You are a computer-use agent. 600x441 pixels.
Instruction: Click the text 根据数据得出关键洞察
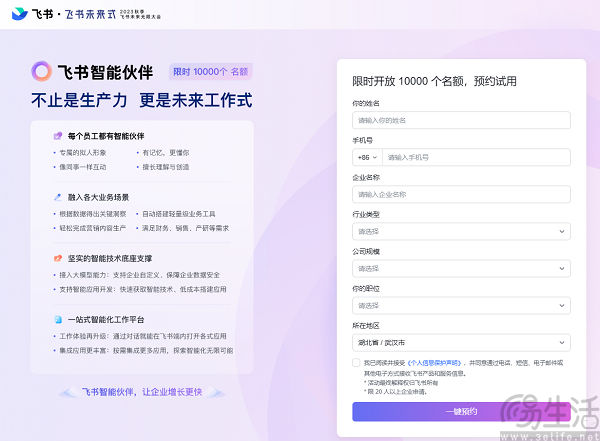(x=93, y=214)
